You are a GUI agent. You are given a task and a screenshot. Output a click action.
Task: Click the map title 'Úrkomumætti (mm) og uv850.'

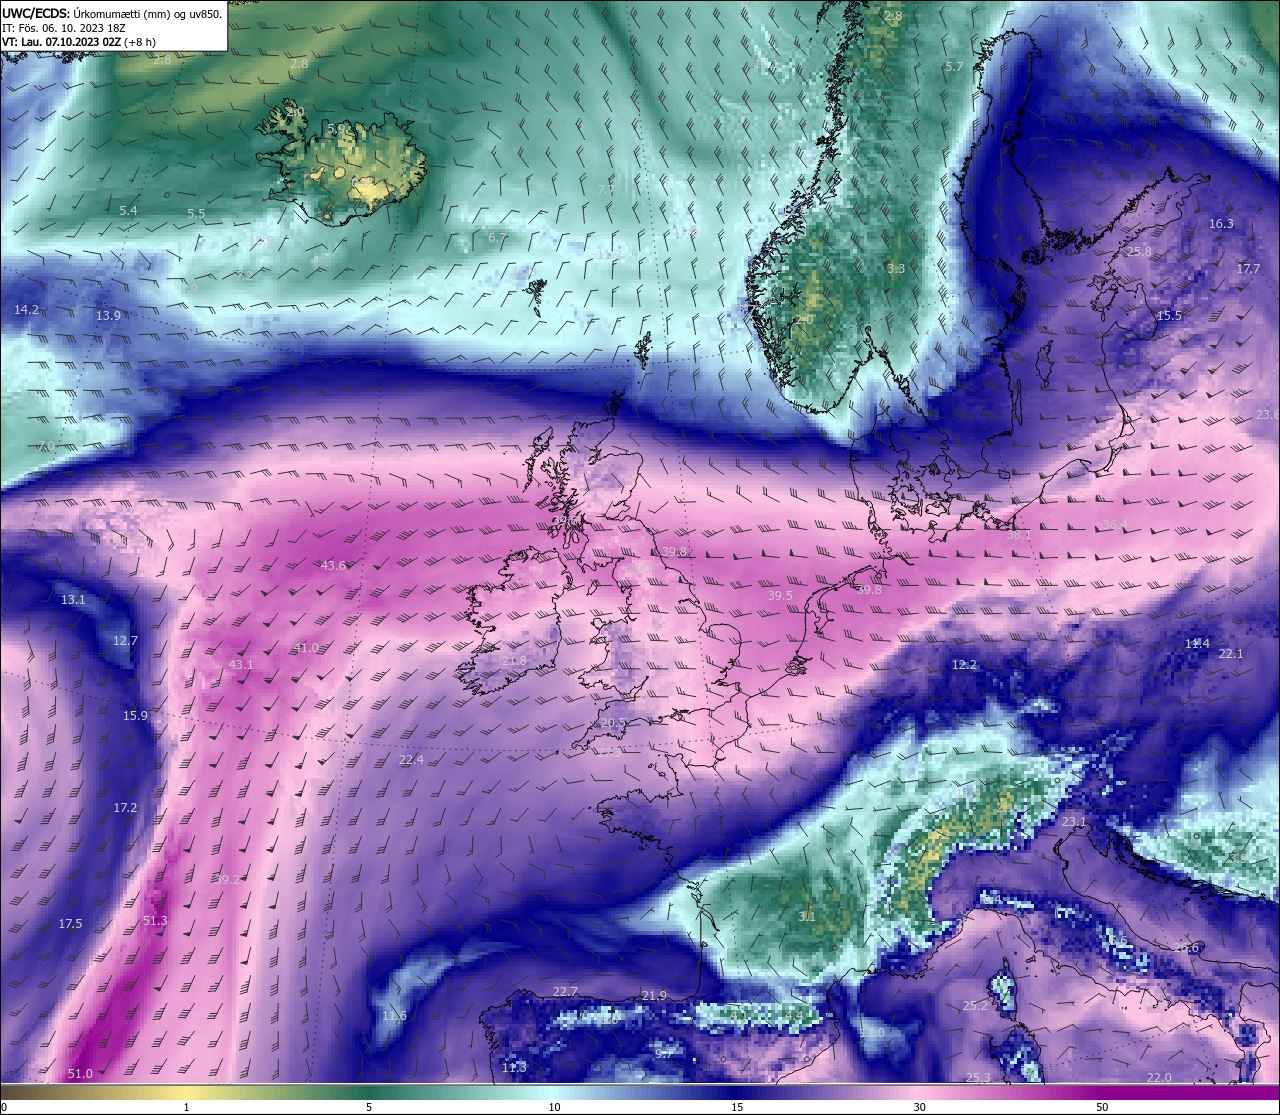tap(149, 14)
